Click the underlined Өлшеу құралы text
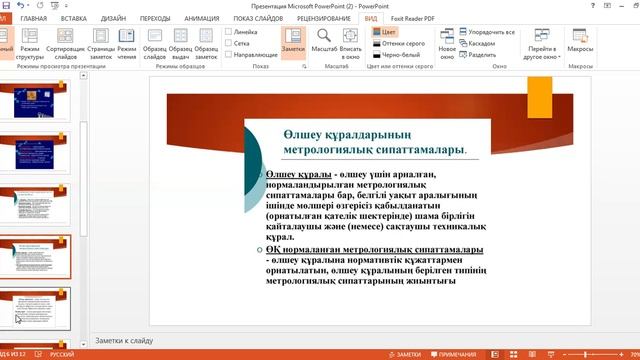The height and width of the screenshot is (360, 640). 298,174
